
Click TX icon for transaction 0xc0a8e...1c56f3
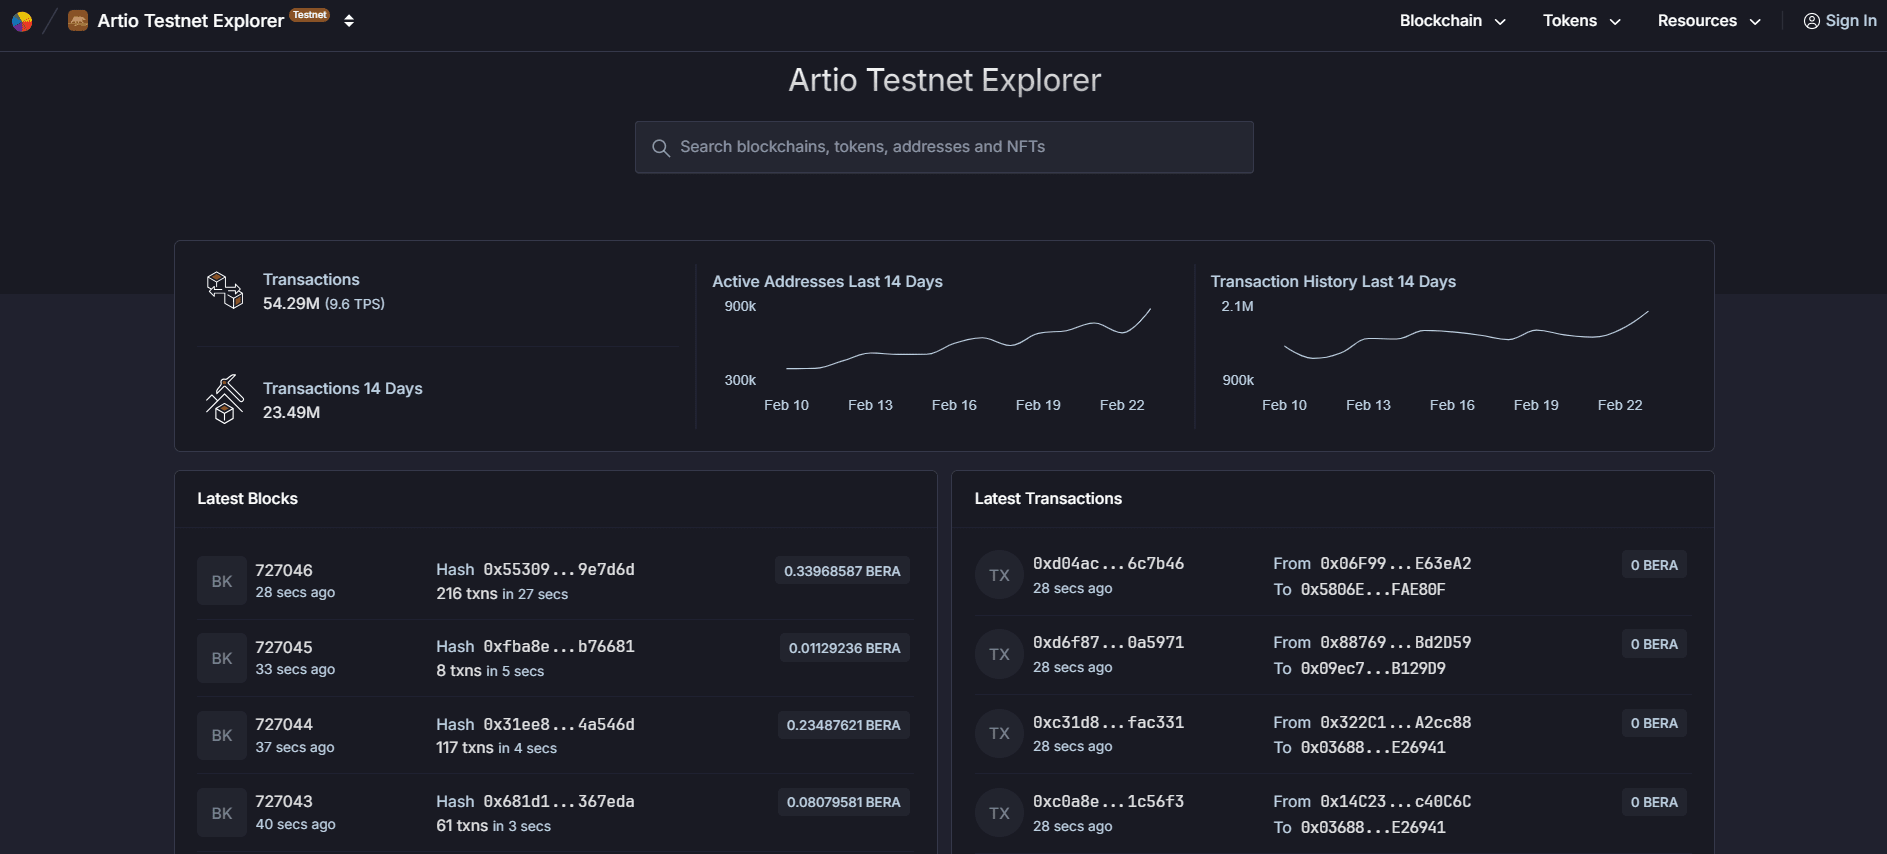[999, 813]
